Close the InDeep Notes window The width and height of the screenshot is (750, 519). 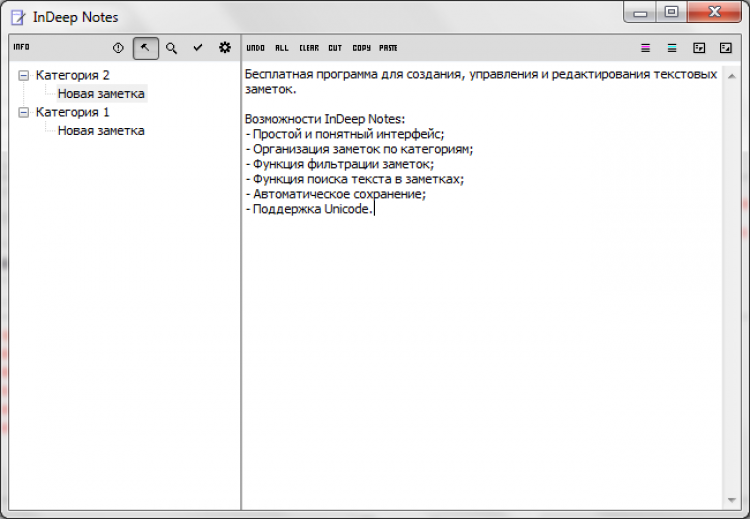(715, 12)
